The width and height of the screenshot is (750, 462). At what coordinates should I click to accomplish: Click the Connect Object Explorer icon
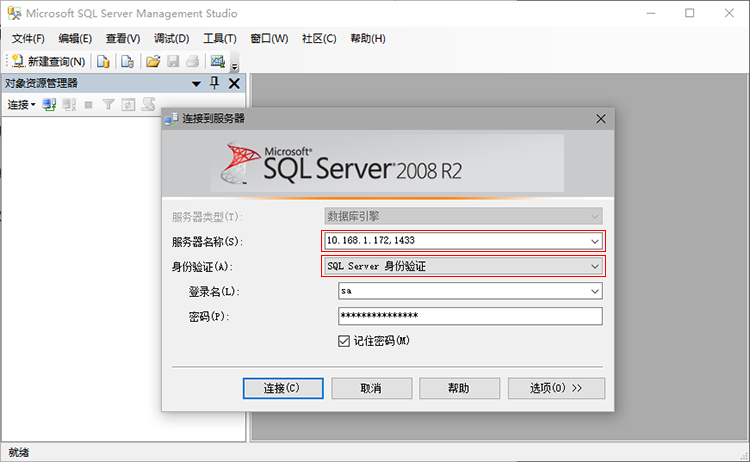(49, 104)
